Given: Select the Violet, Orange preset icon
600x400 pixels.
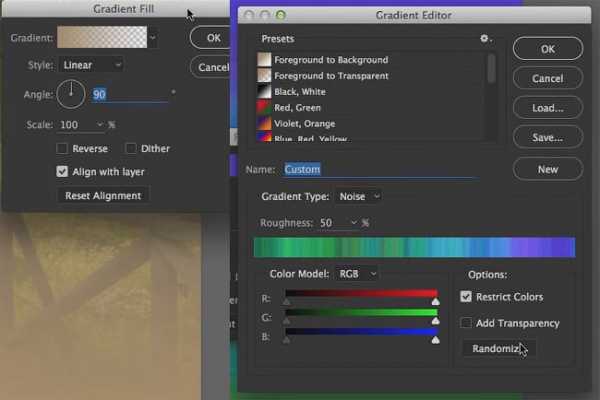Looking at the screenshot, I should [x=265, y=124].
